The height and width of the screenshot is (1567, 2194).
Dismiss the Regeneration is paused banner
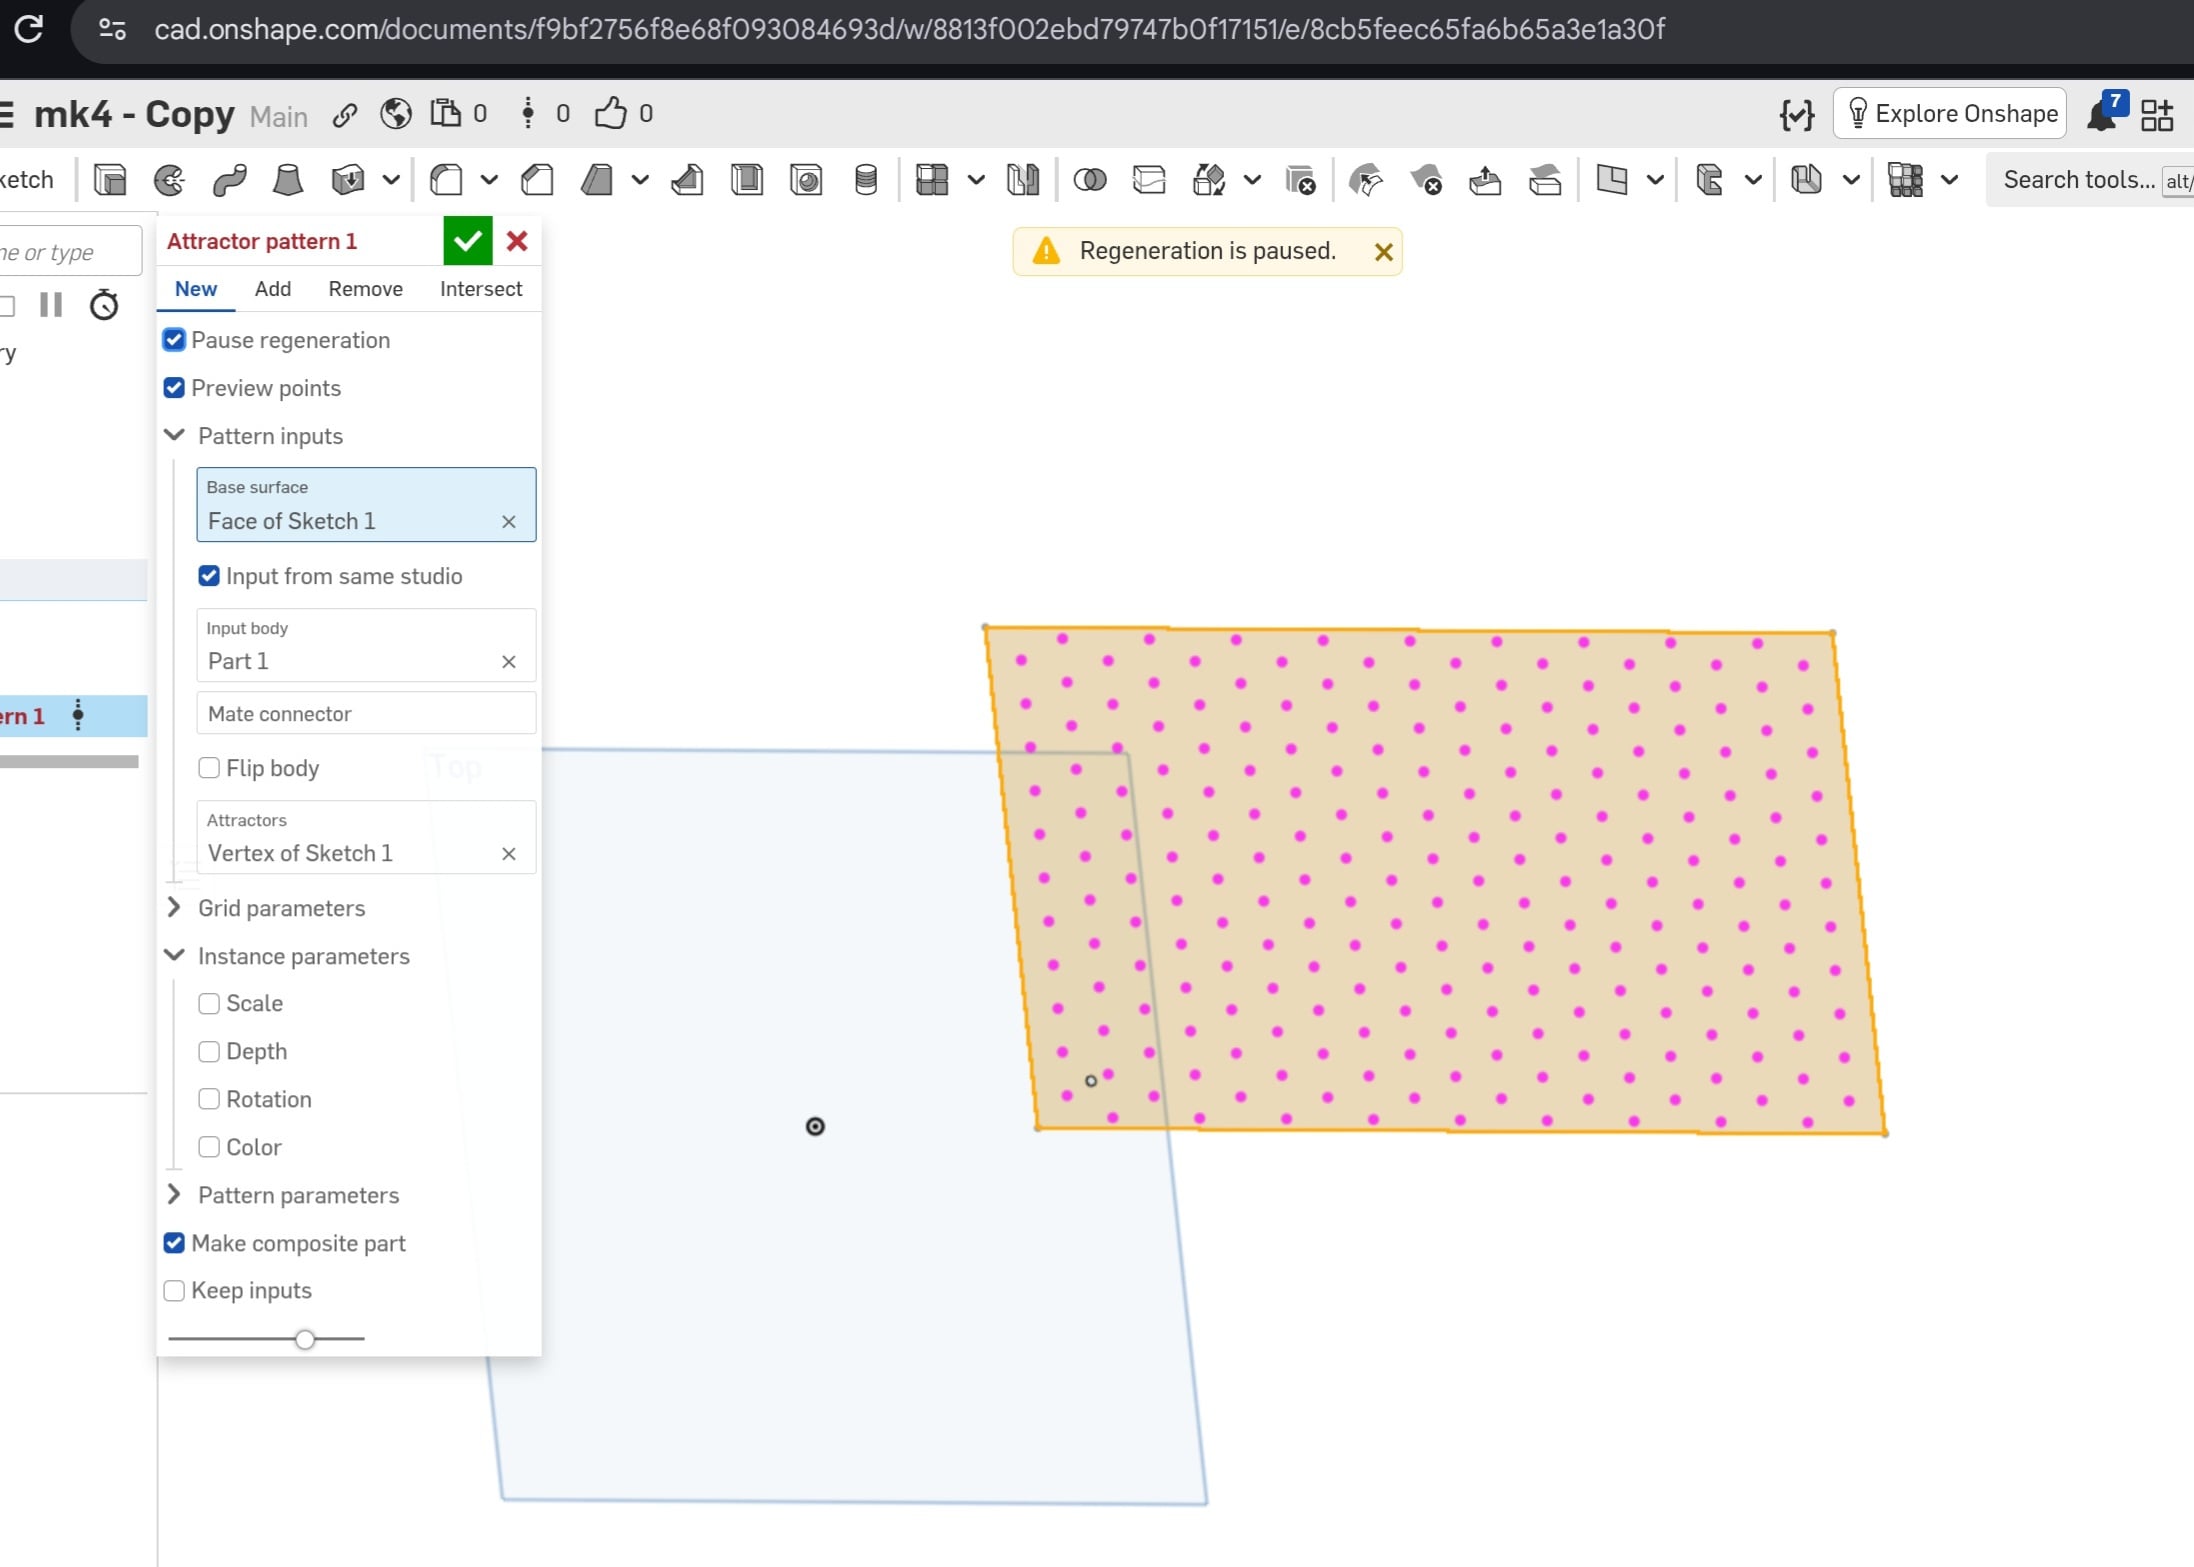[1383, 252]
